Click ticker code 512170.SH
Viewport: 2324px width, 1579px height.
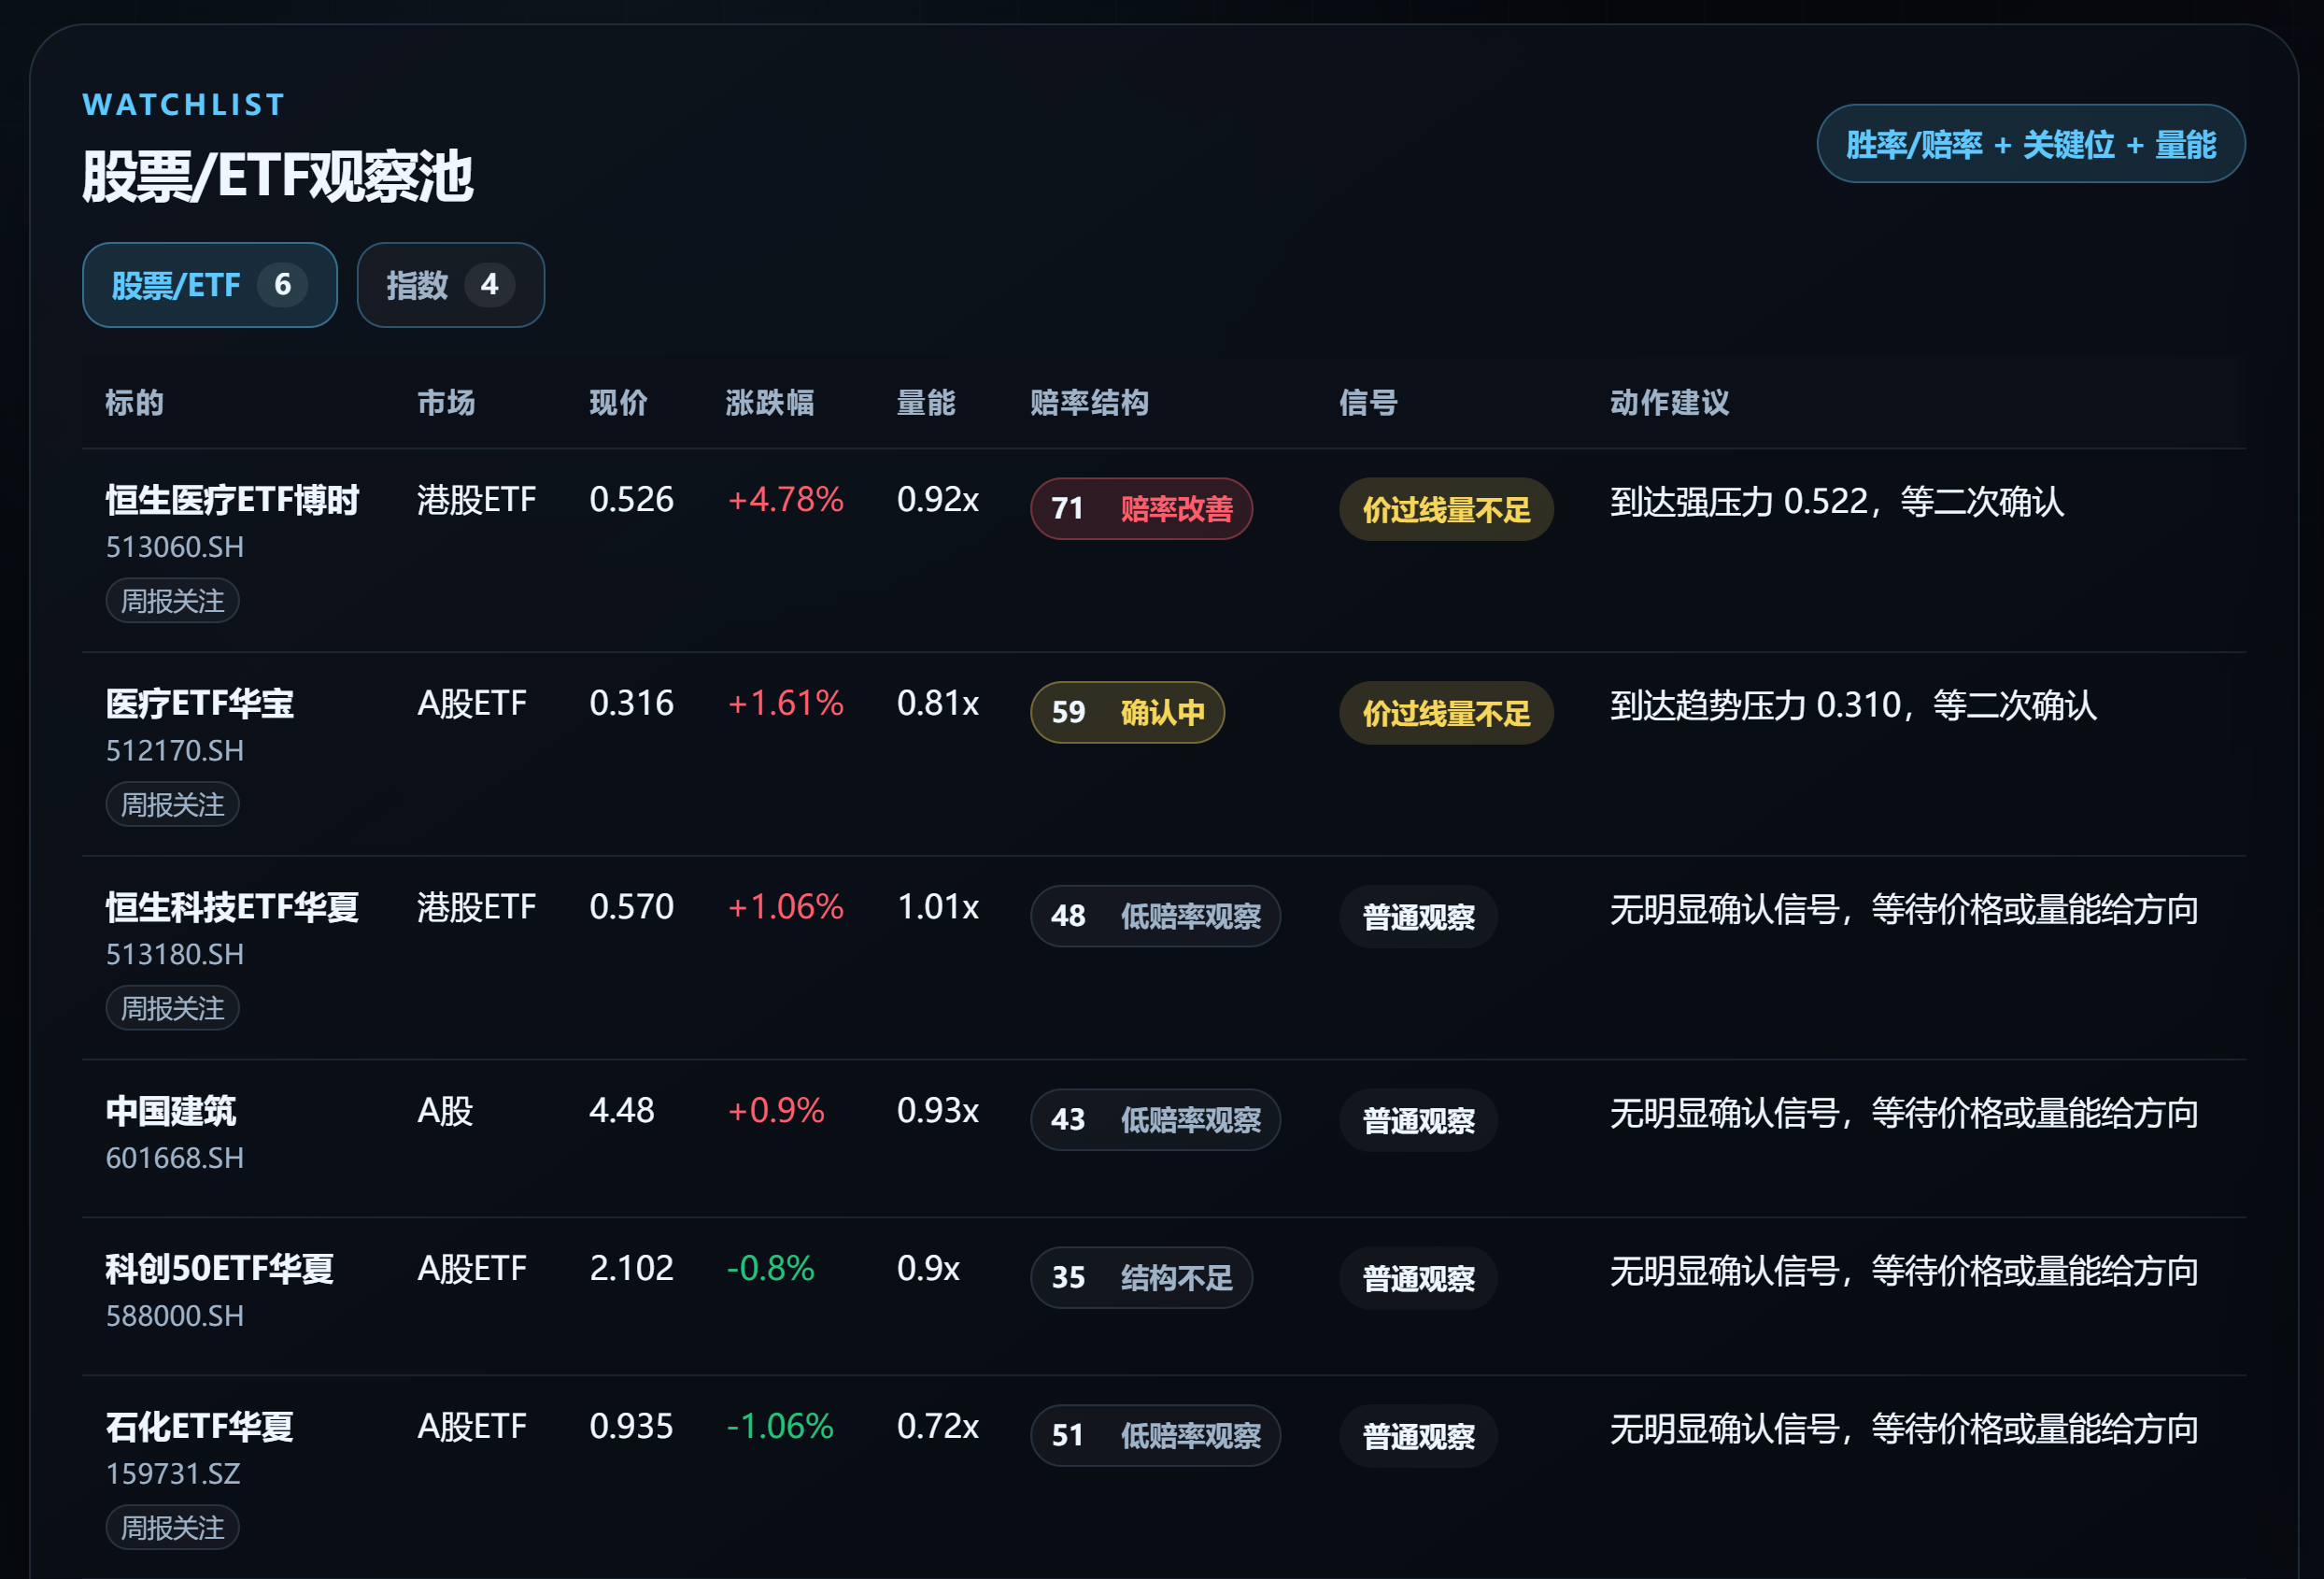(175, 751)
